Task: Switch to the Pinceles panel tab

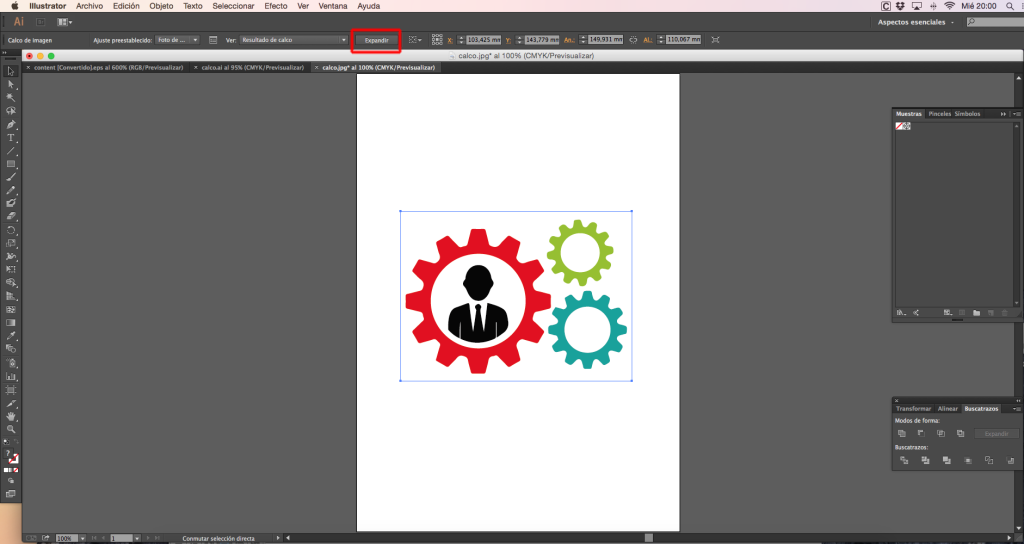Action: (x=939, y=114)
